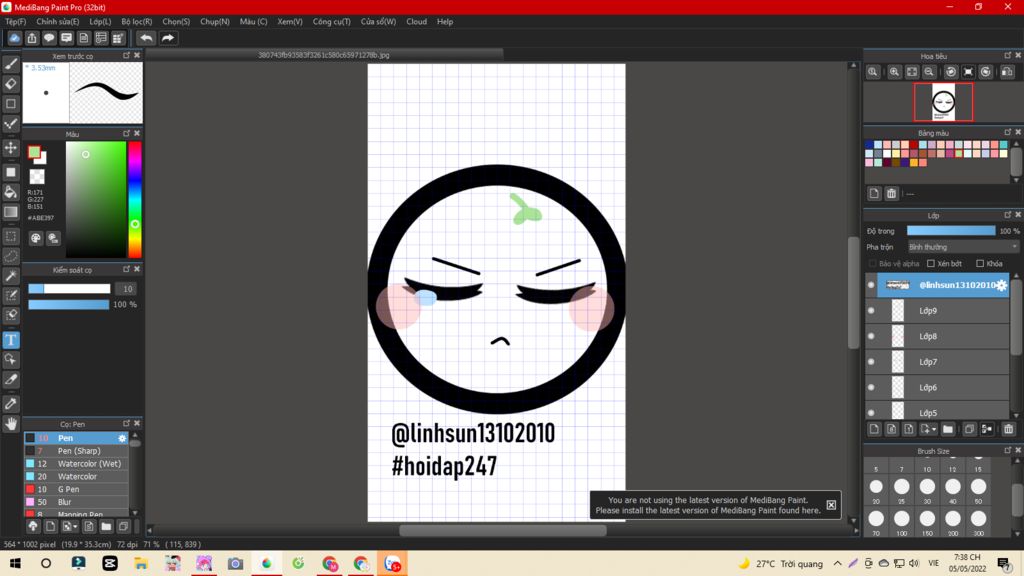Screen dimensions: 1024x576
Task: Toggle visibility of Lớp9 layer
Action: [x=871, y=311]
